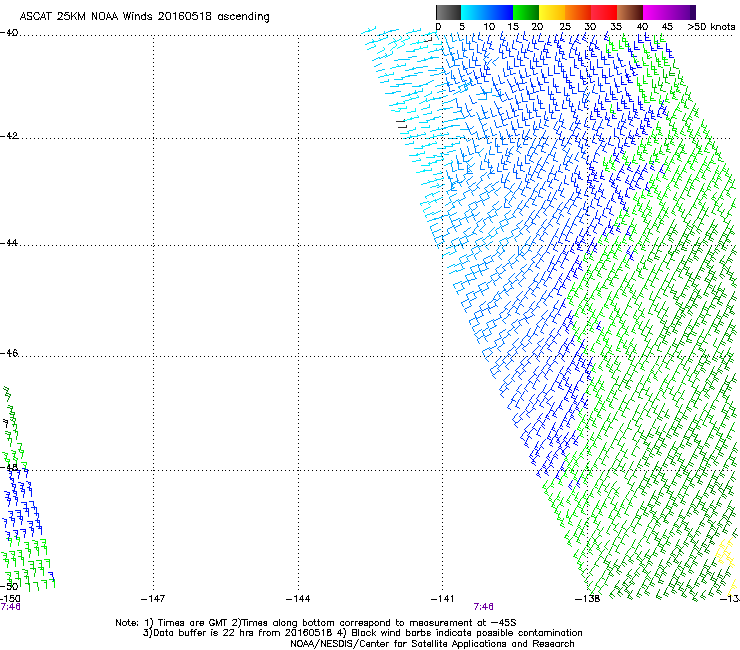Click the orange 25-30 knots legend segment

[578, 12]
